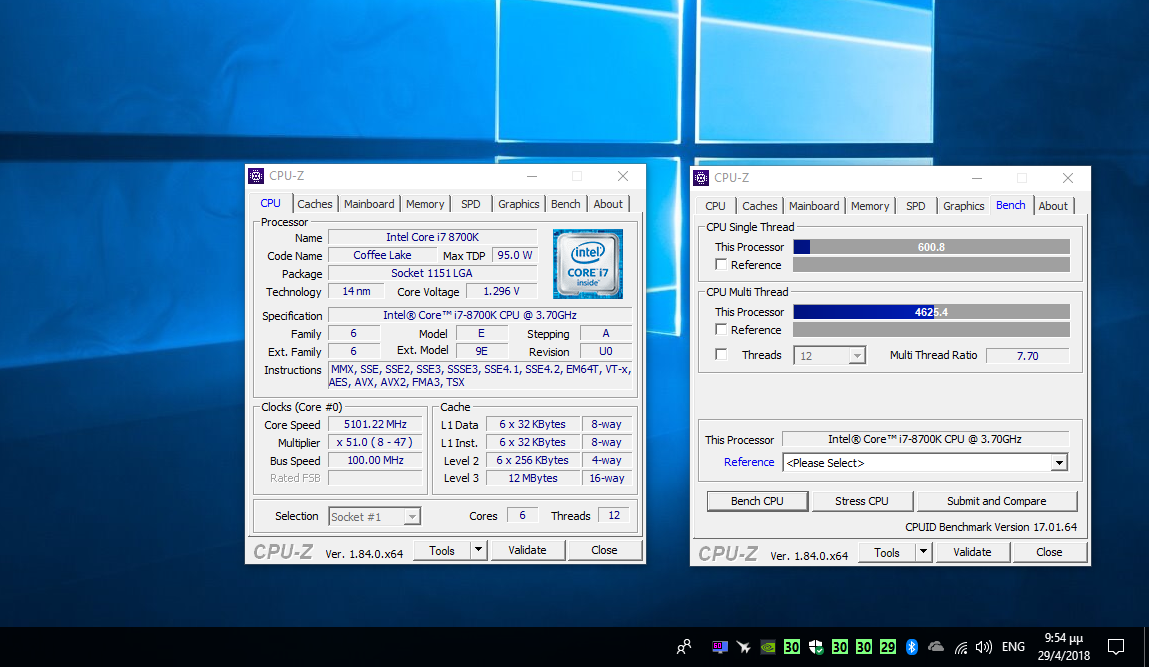Click the Intel Core i7 inside logo
Viewport: 1149px width, 667px height.
click(588, 264)
